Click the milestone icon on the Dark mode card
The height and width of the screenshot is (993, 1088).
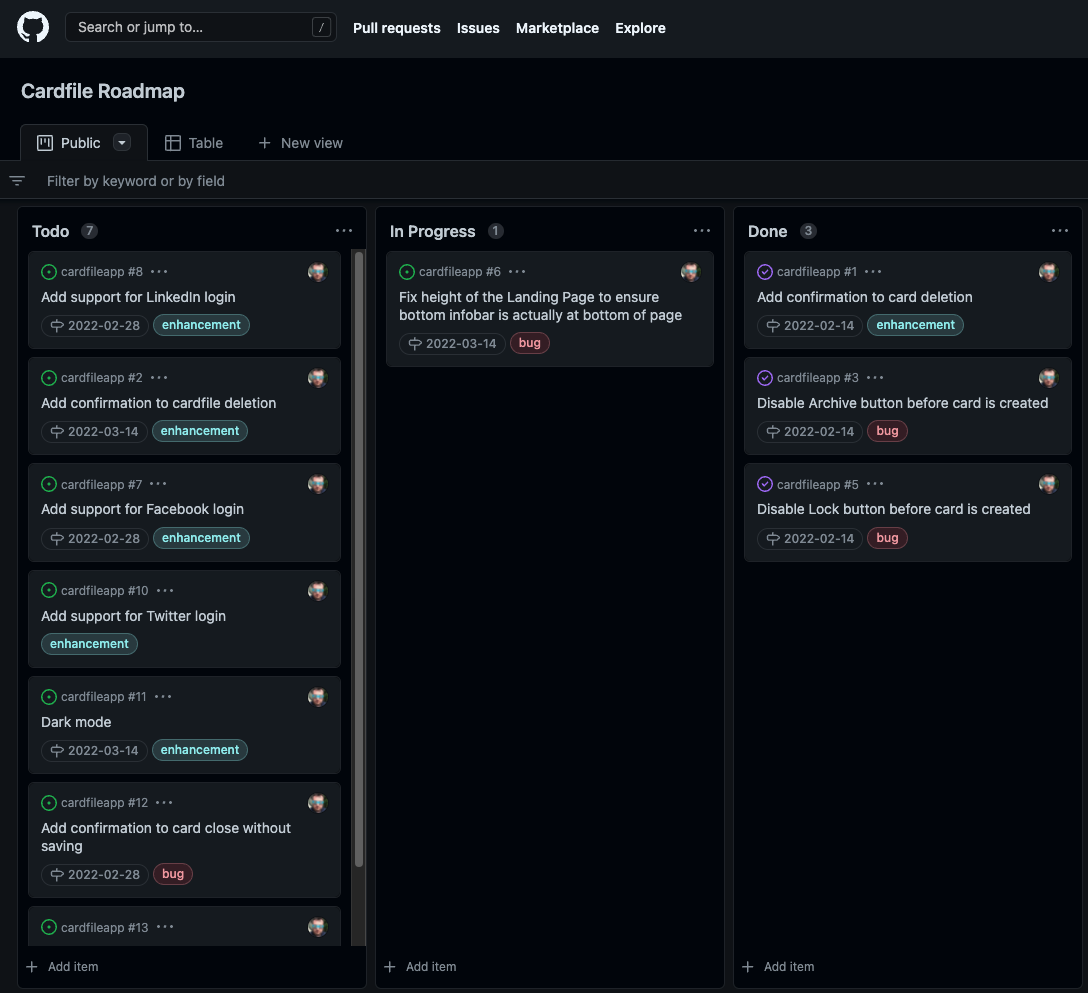click(58, 750)
